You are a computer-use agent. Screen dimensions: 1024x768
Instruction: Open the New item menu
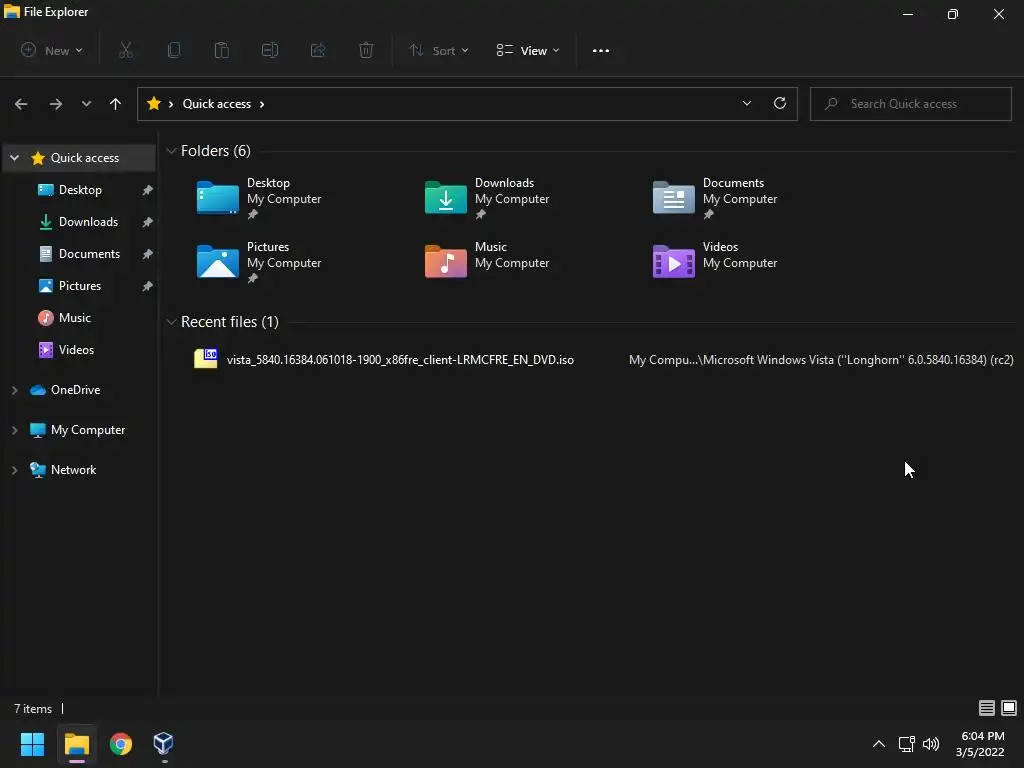tap(52, 50)
